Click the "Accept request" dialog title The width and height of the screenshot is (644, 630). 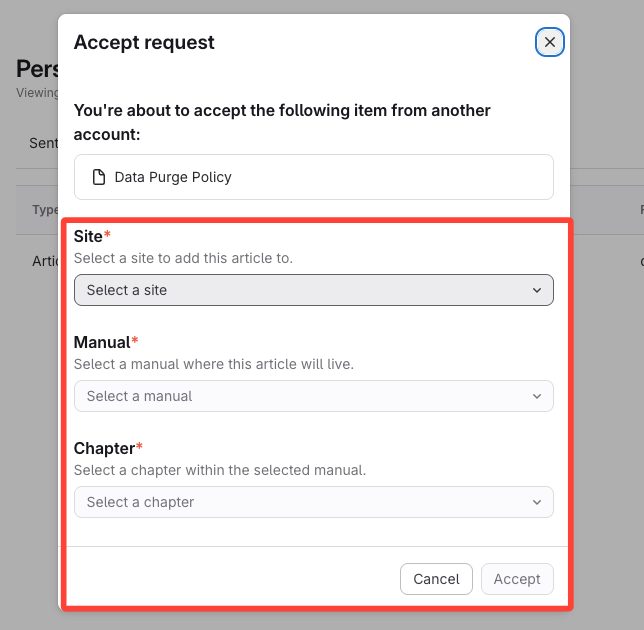pos(144,42)
